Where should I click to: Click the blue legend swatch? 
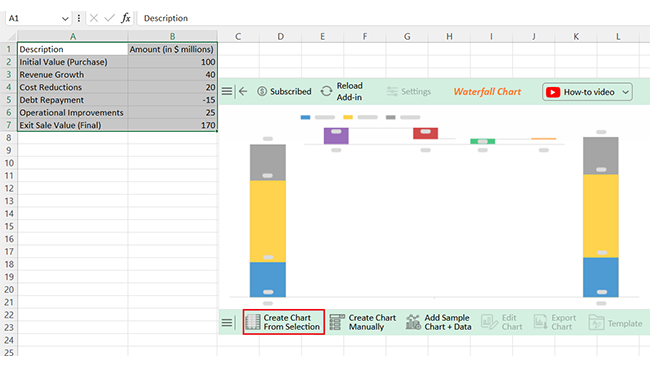point(306,117)
